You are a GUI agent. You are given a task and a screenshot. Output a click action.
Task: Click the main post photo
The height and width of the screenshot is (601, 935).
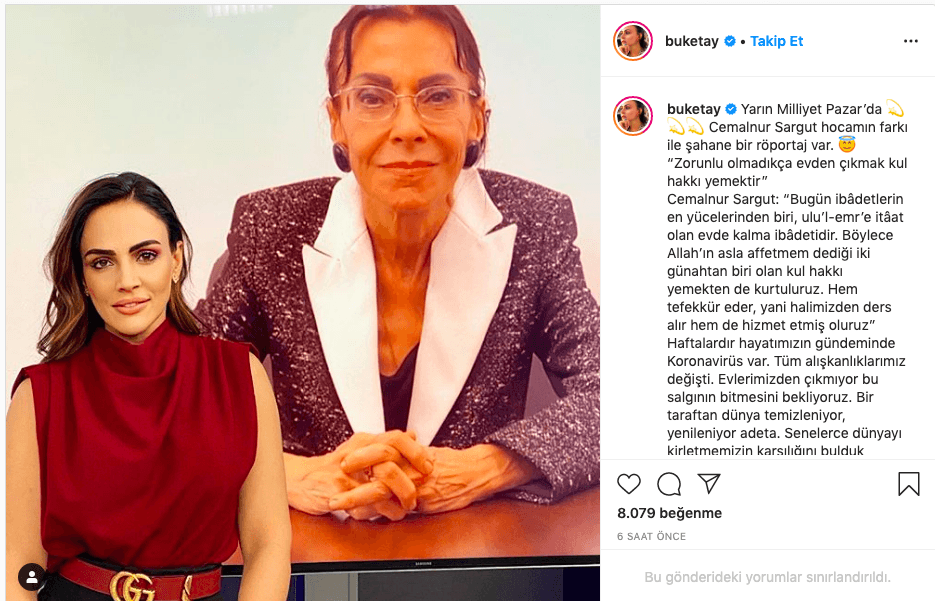click(303, 300)
